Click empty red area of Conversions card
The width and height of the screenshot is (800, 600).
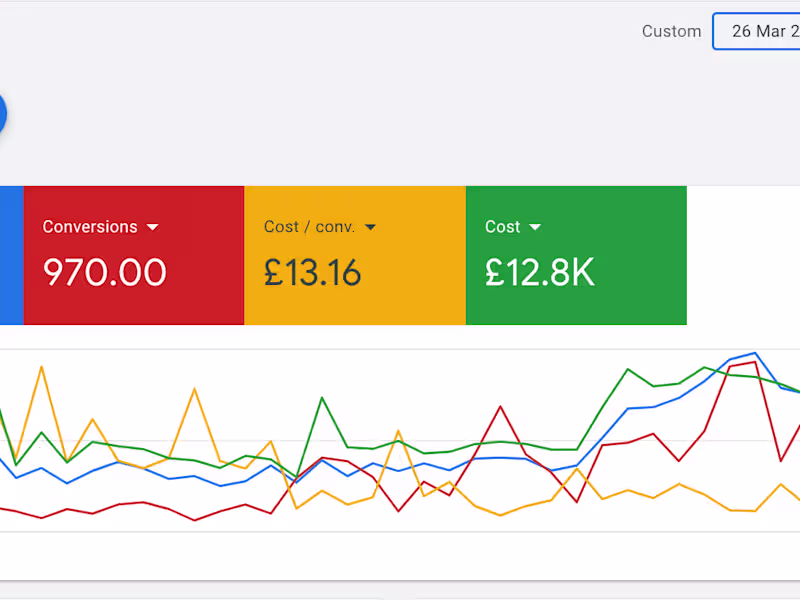pos(200,300)
